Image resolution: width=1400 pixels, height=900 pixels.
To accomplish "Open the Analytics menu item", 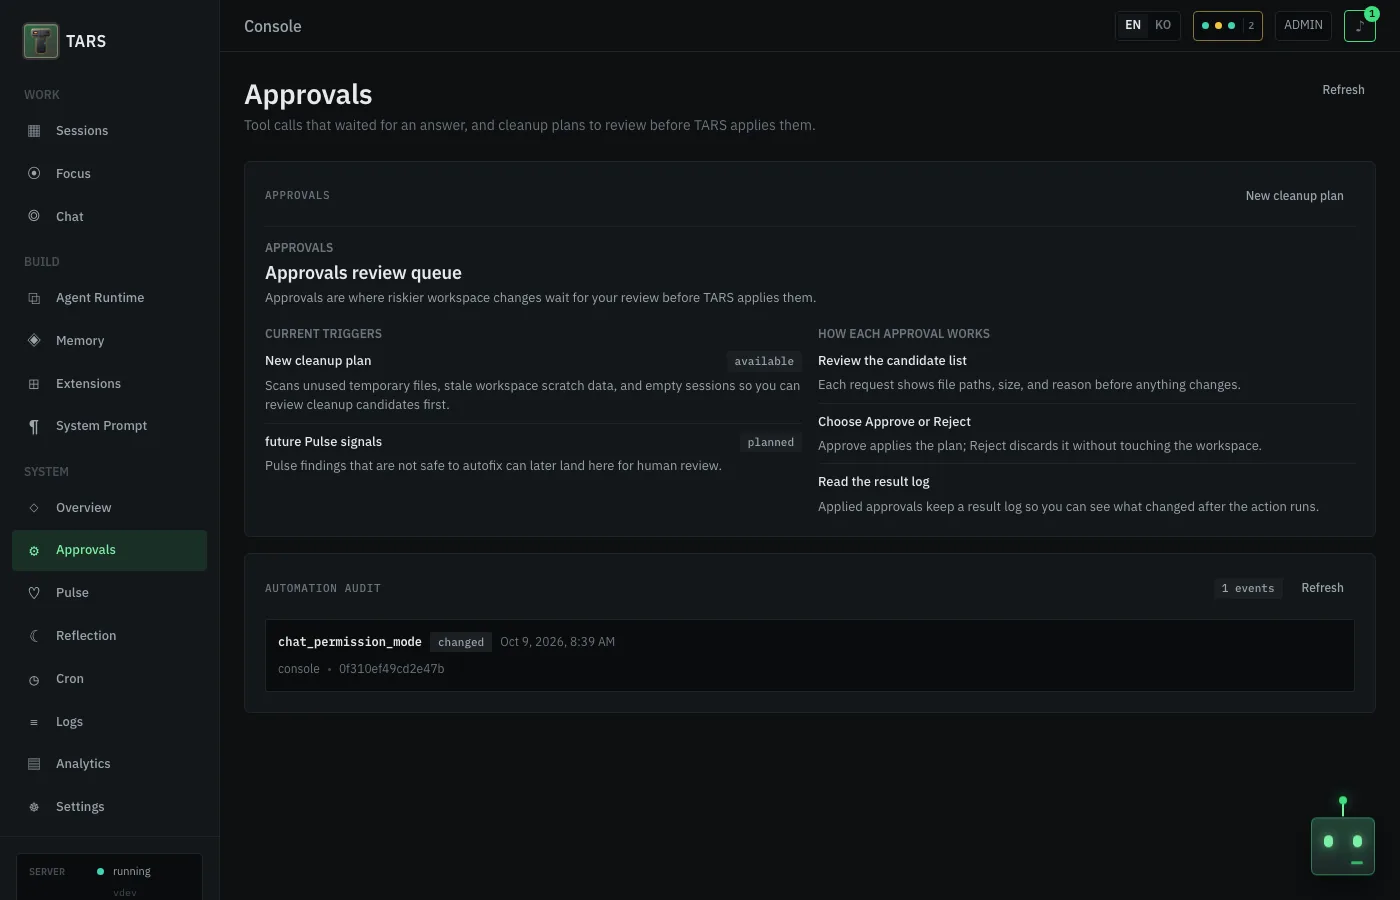I will click(x=109, y=764).
